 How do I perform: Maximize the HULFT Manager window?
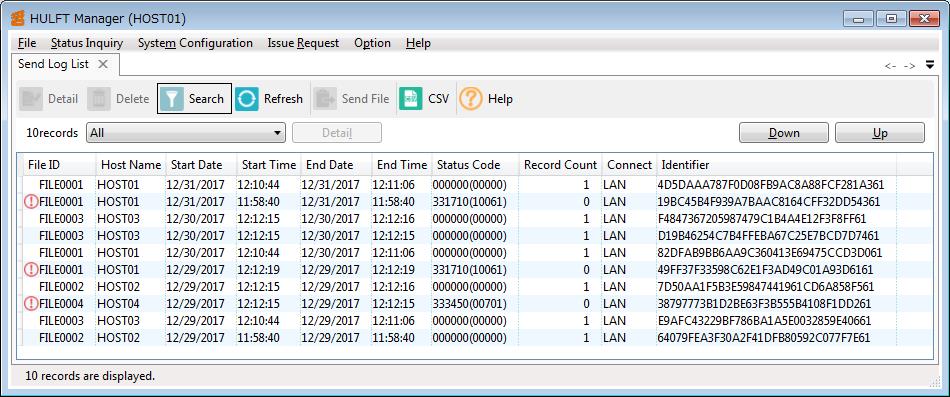point(891,19)
